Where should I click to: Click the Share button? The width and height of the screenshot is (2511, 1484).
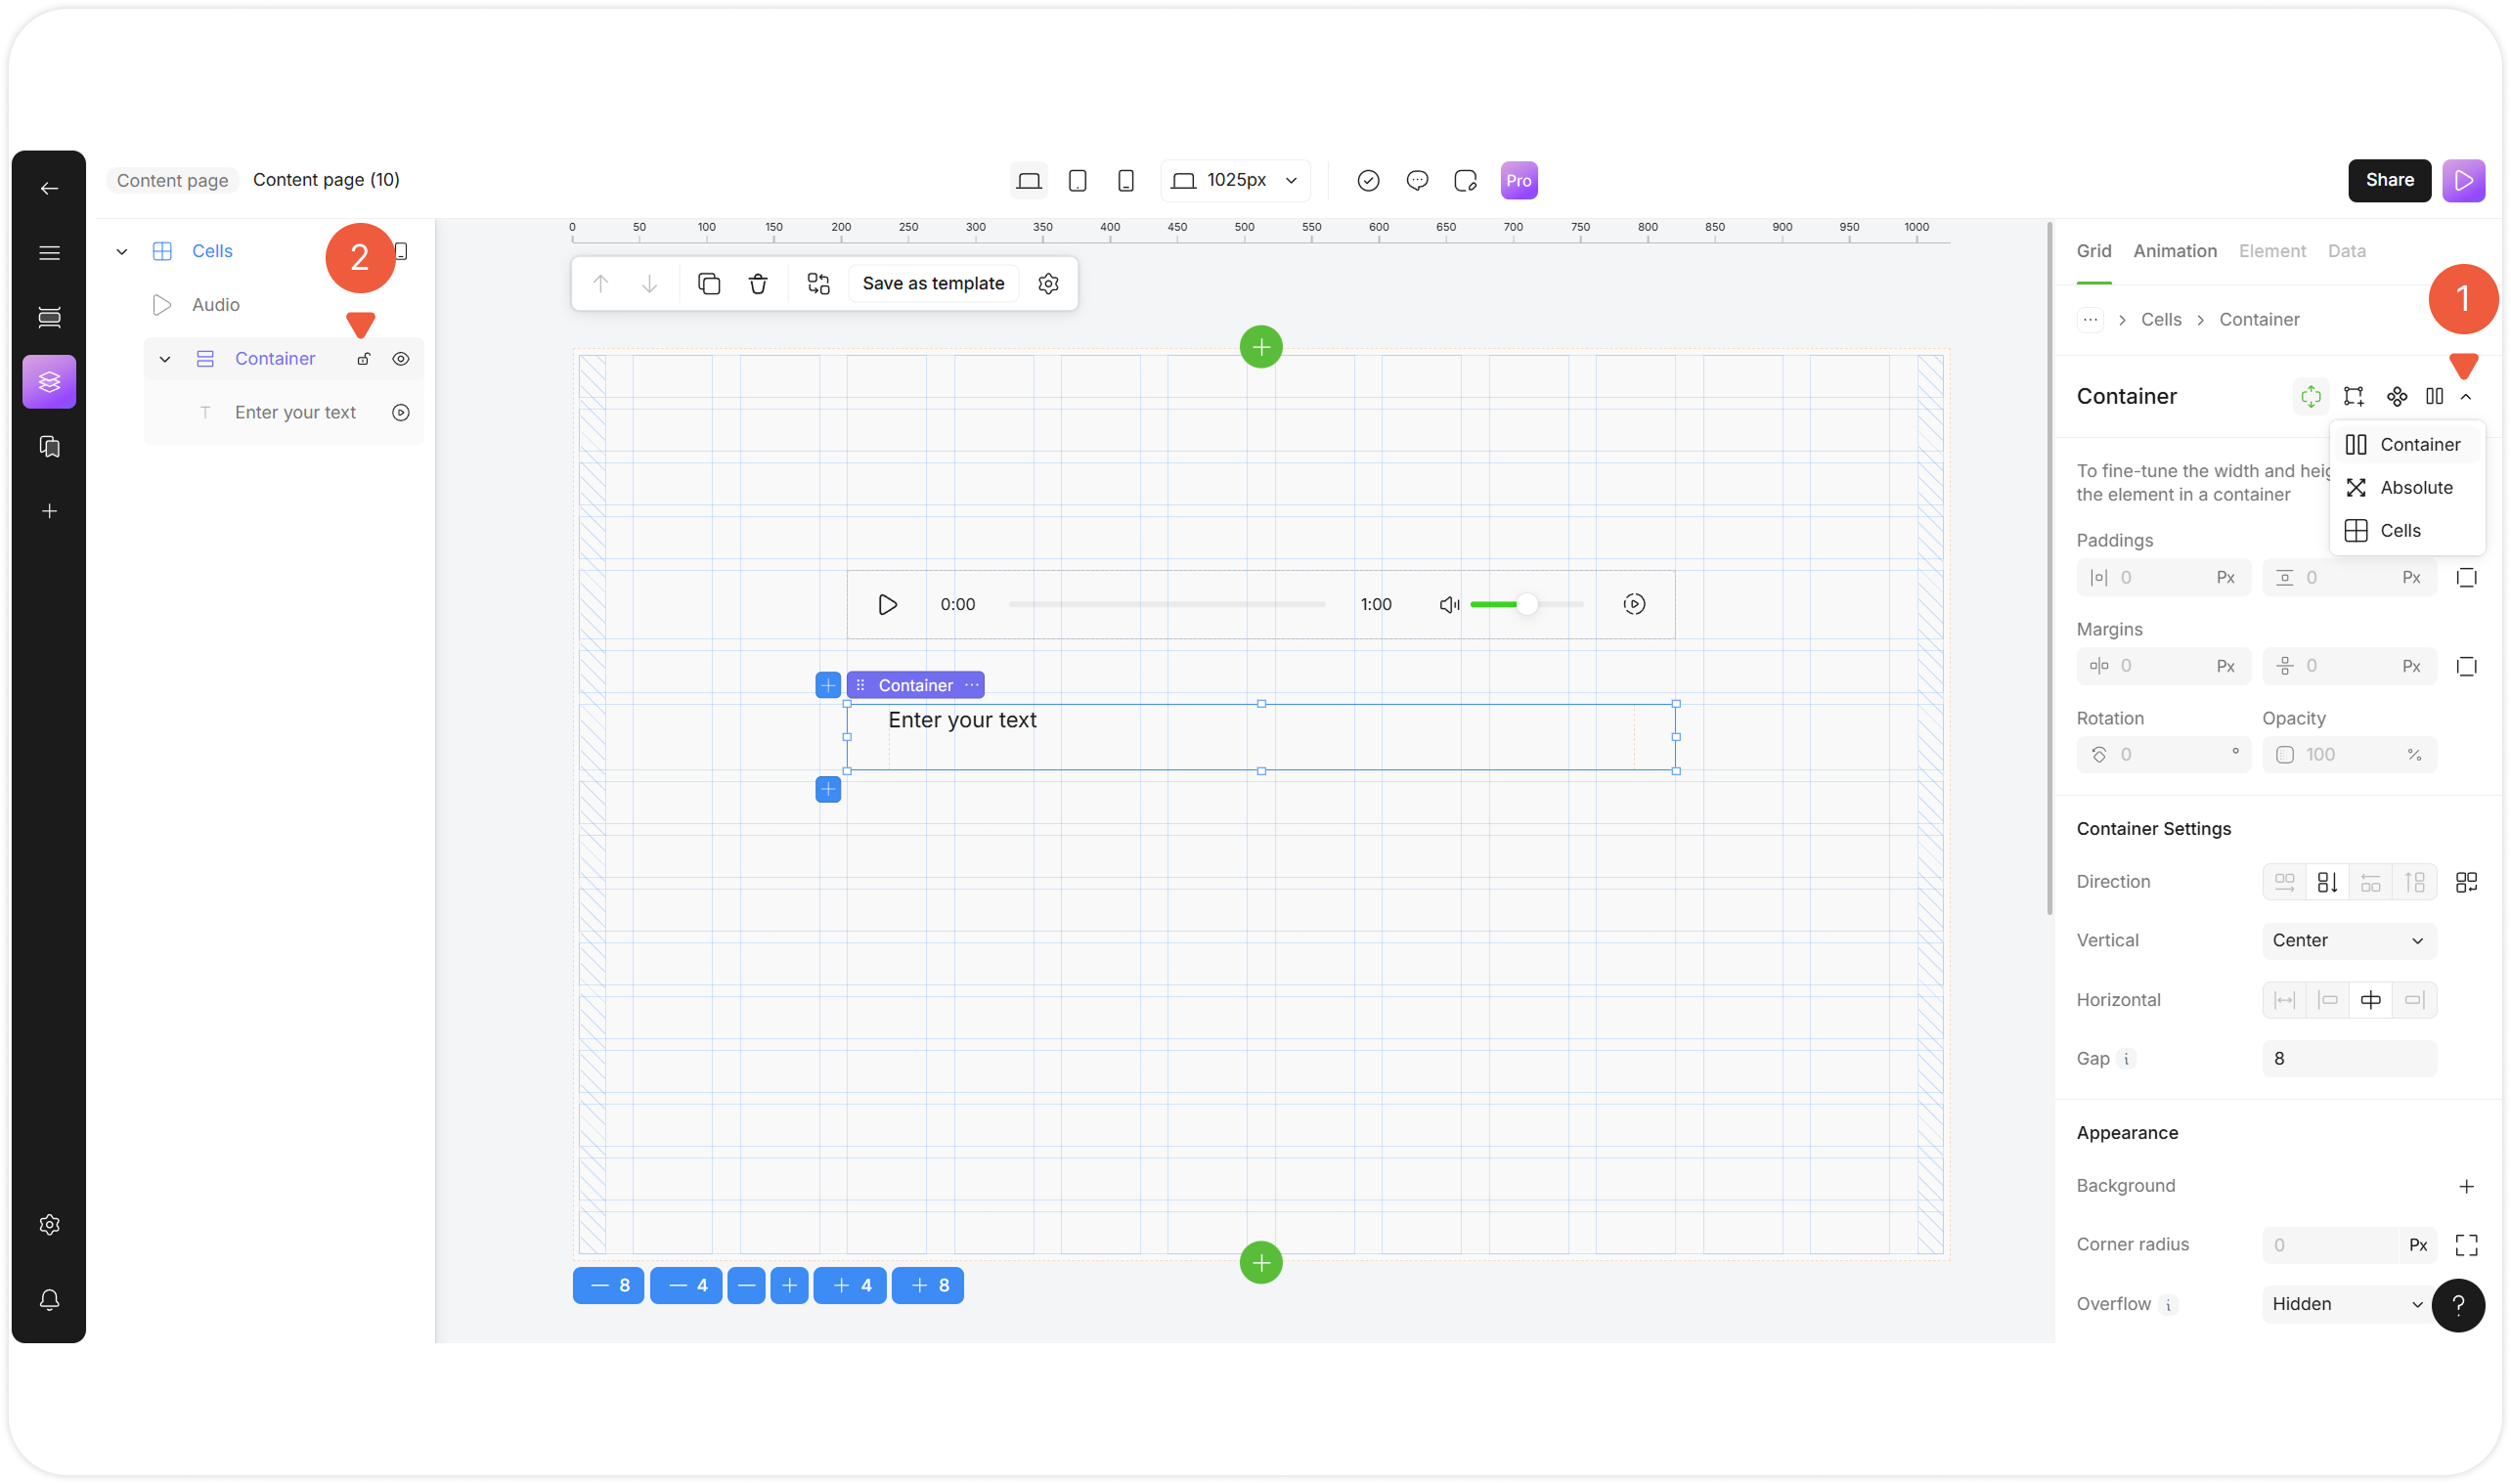2389,181
